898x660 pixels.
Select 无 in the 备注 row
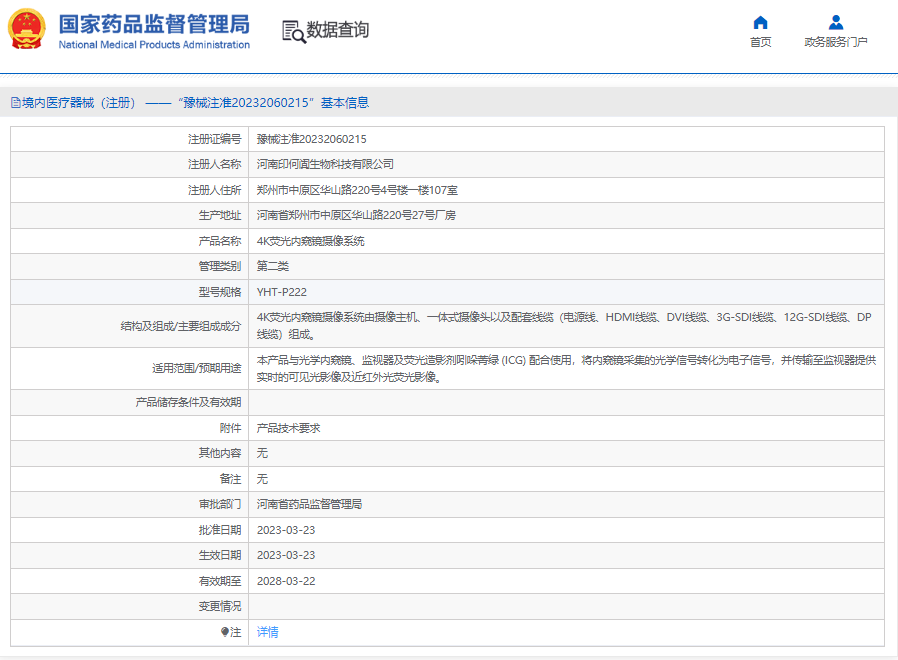coord(262,479)
